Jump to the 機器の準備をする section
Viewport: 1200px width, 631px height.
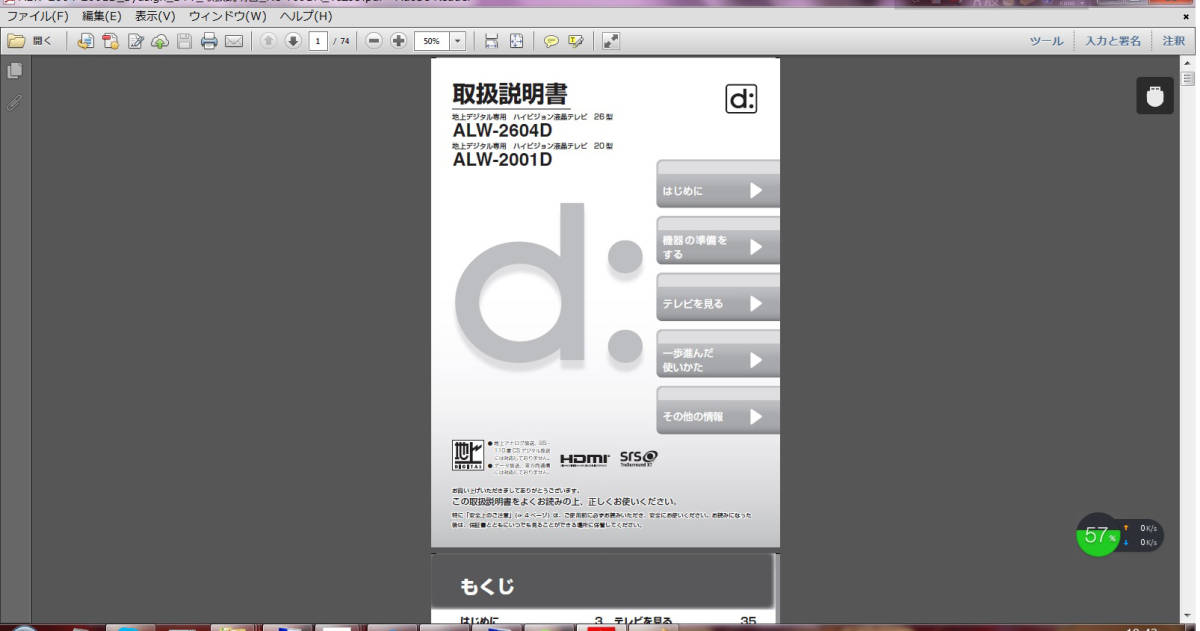pos(717,240)
